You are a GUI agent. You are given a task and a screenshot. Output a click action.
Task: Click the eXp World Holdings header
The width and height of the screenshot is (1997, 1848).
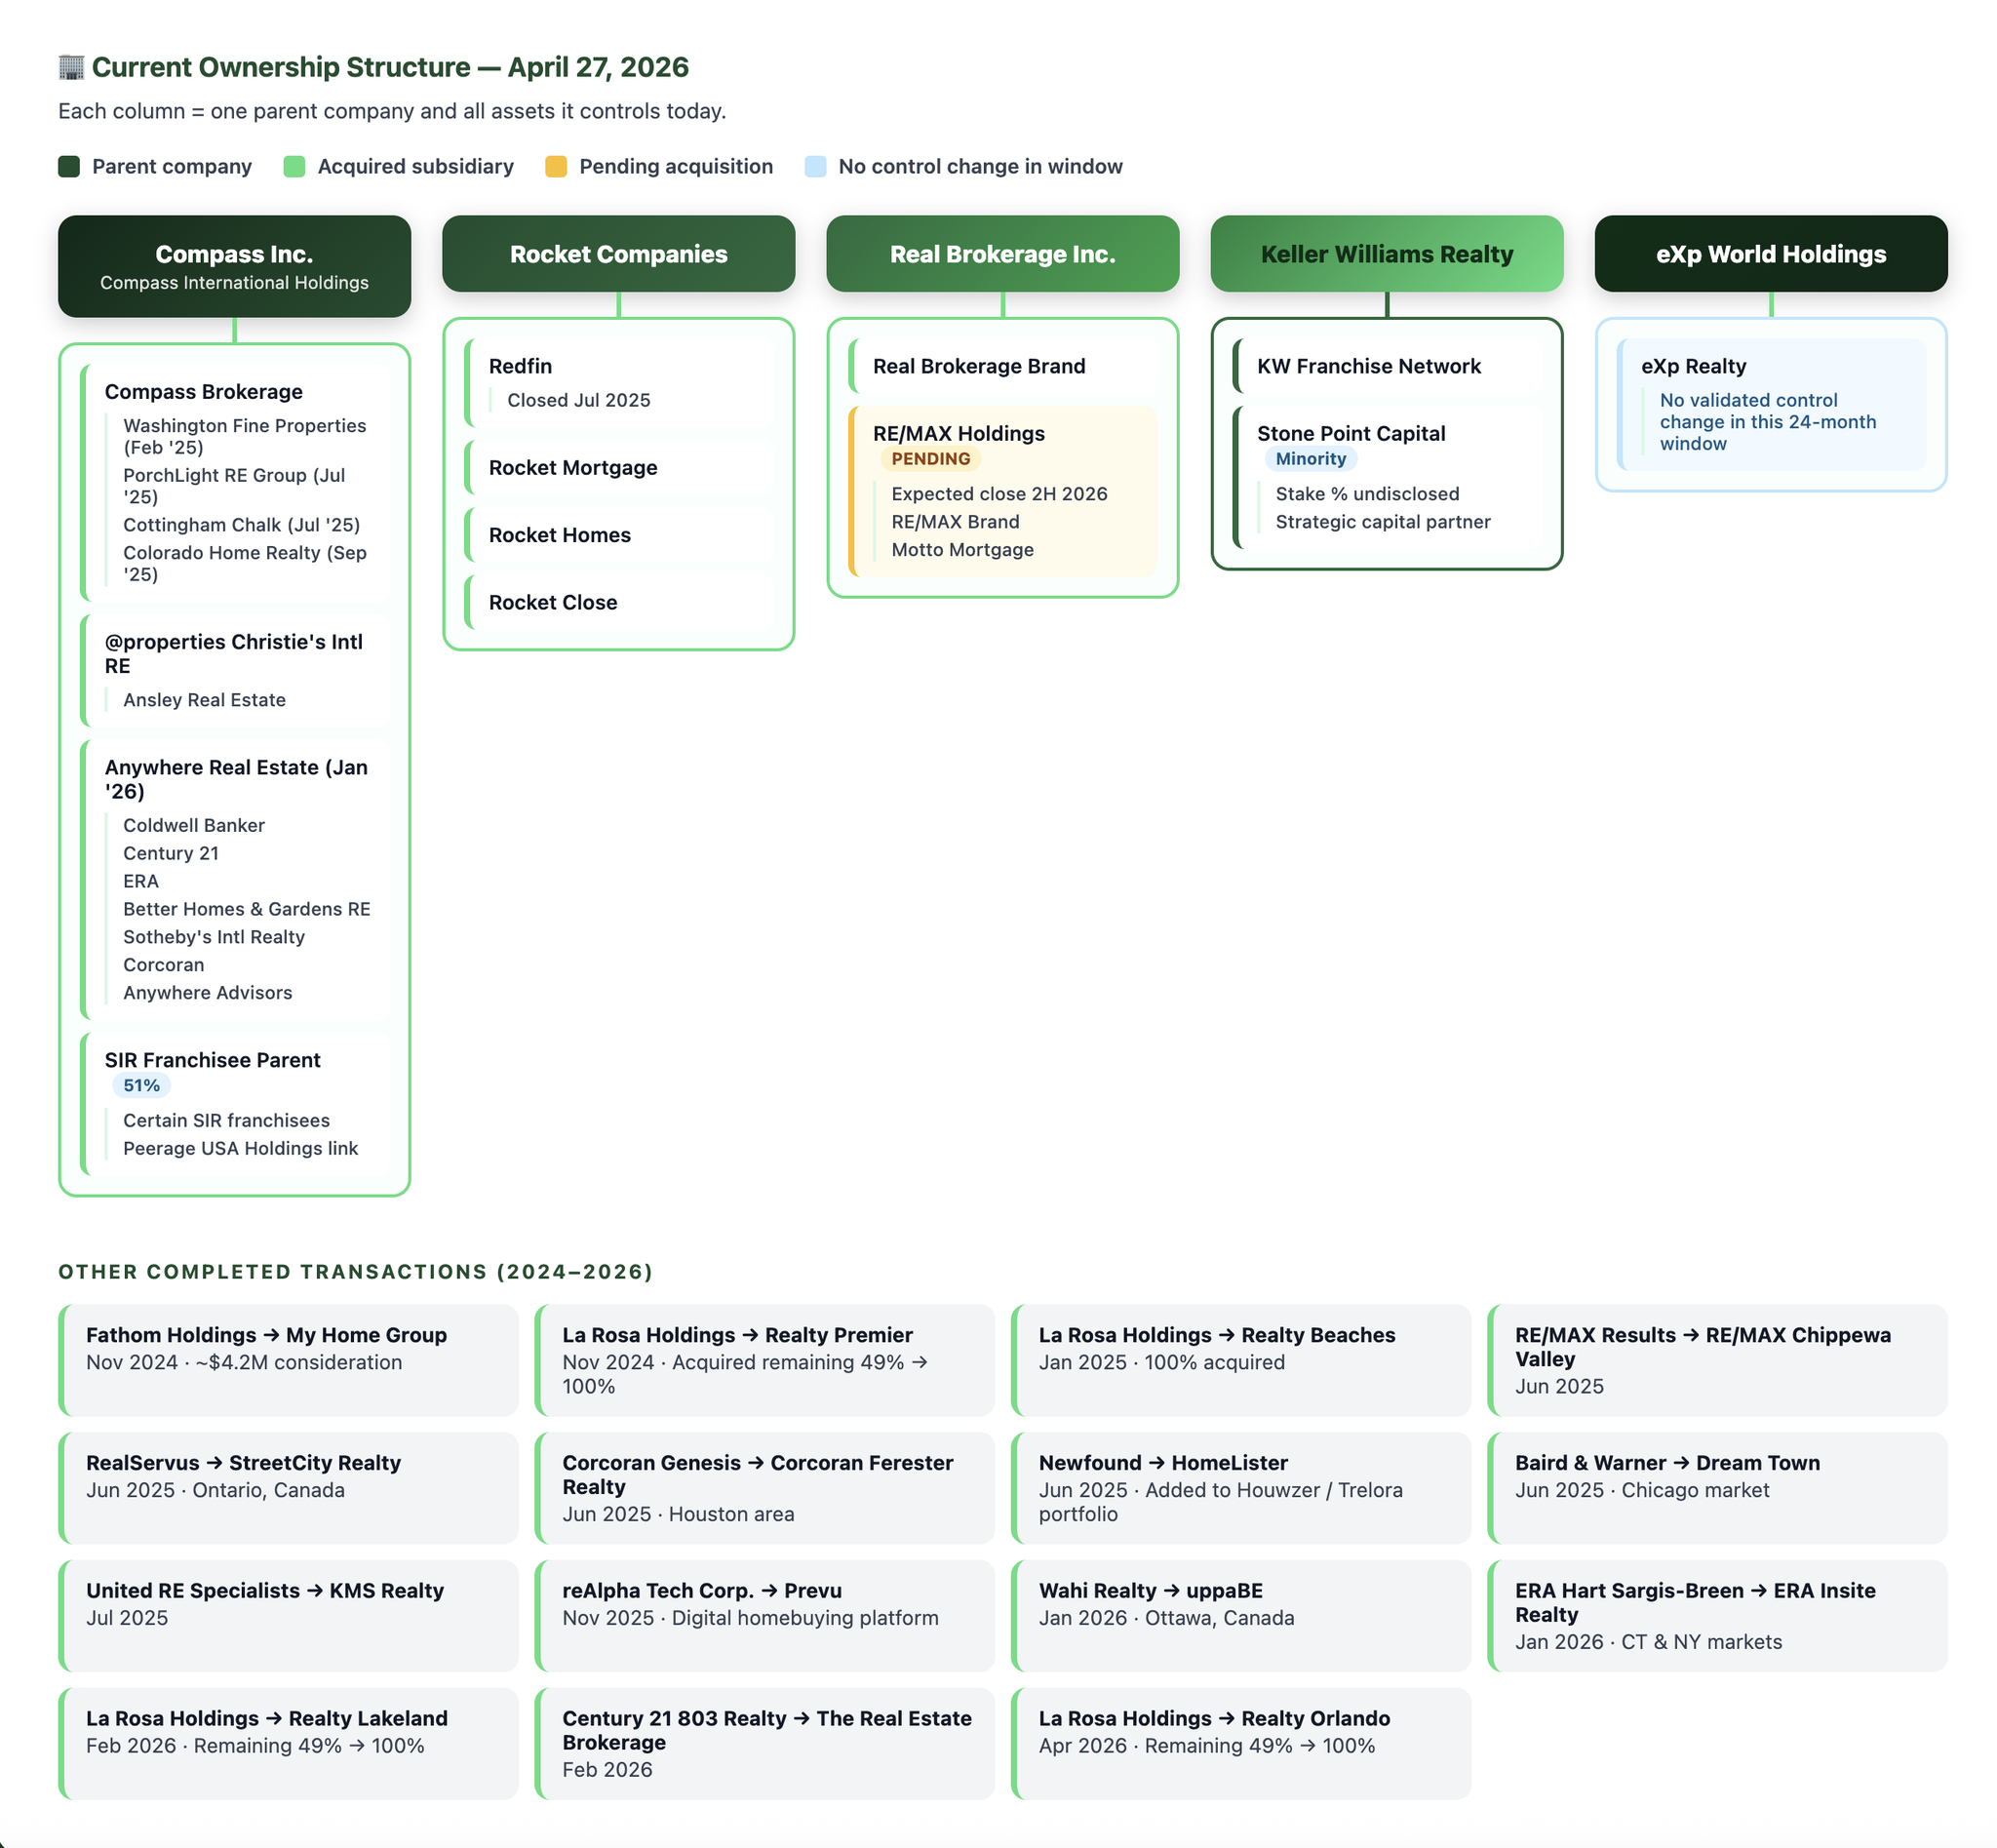point(1770,254)
